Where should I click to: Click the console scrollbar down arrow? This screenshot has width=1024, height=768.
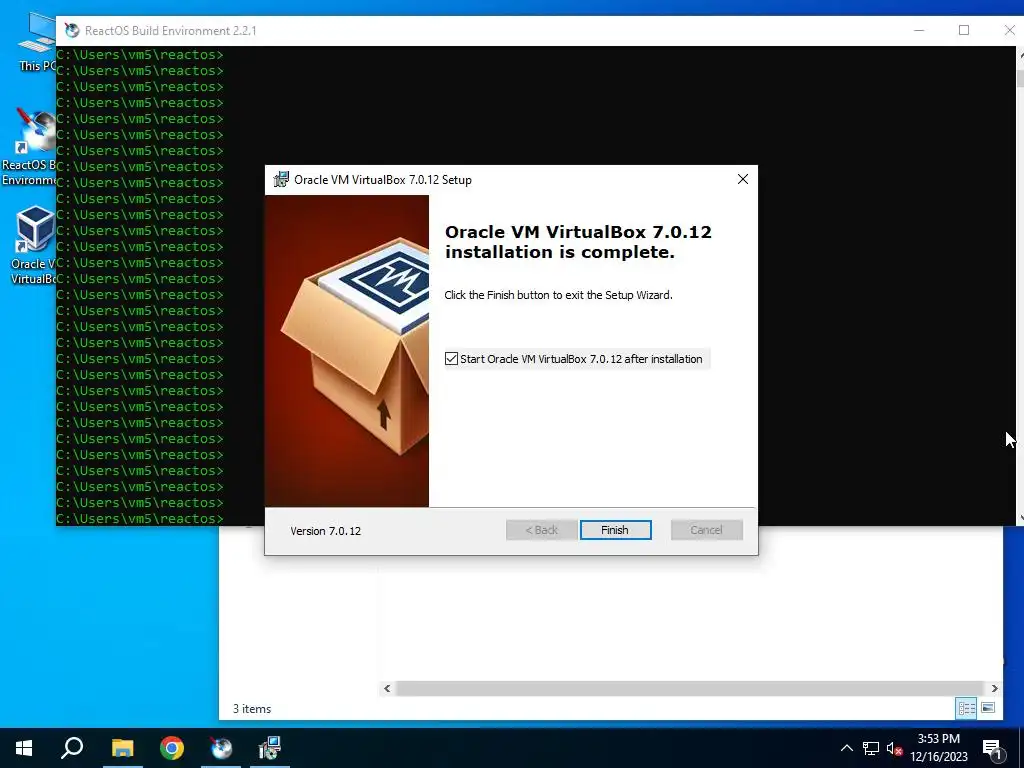1020,519
